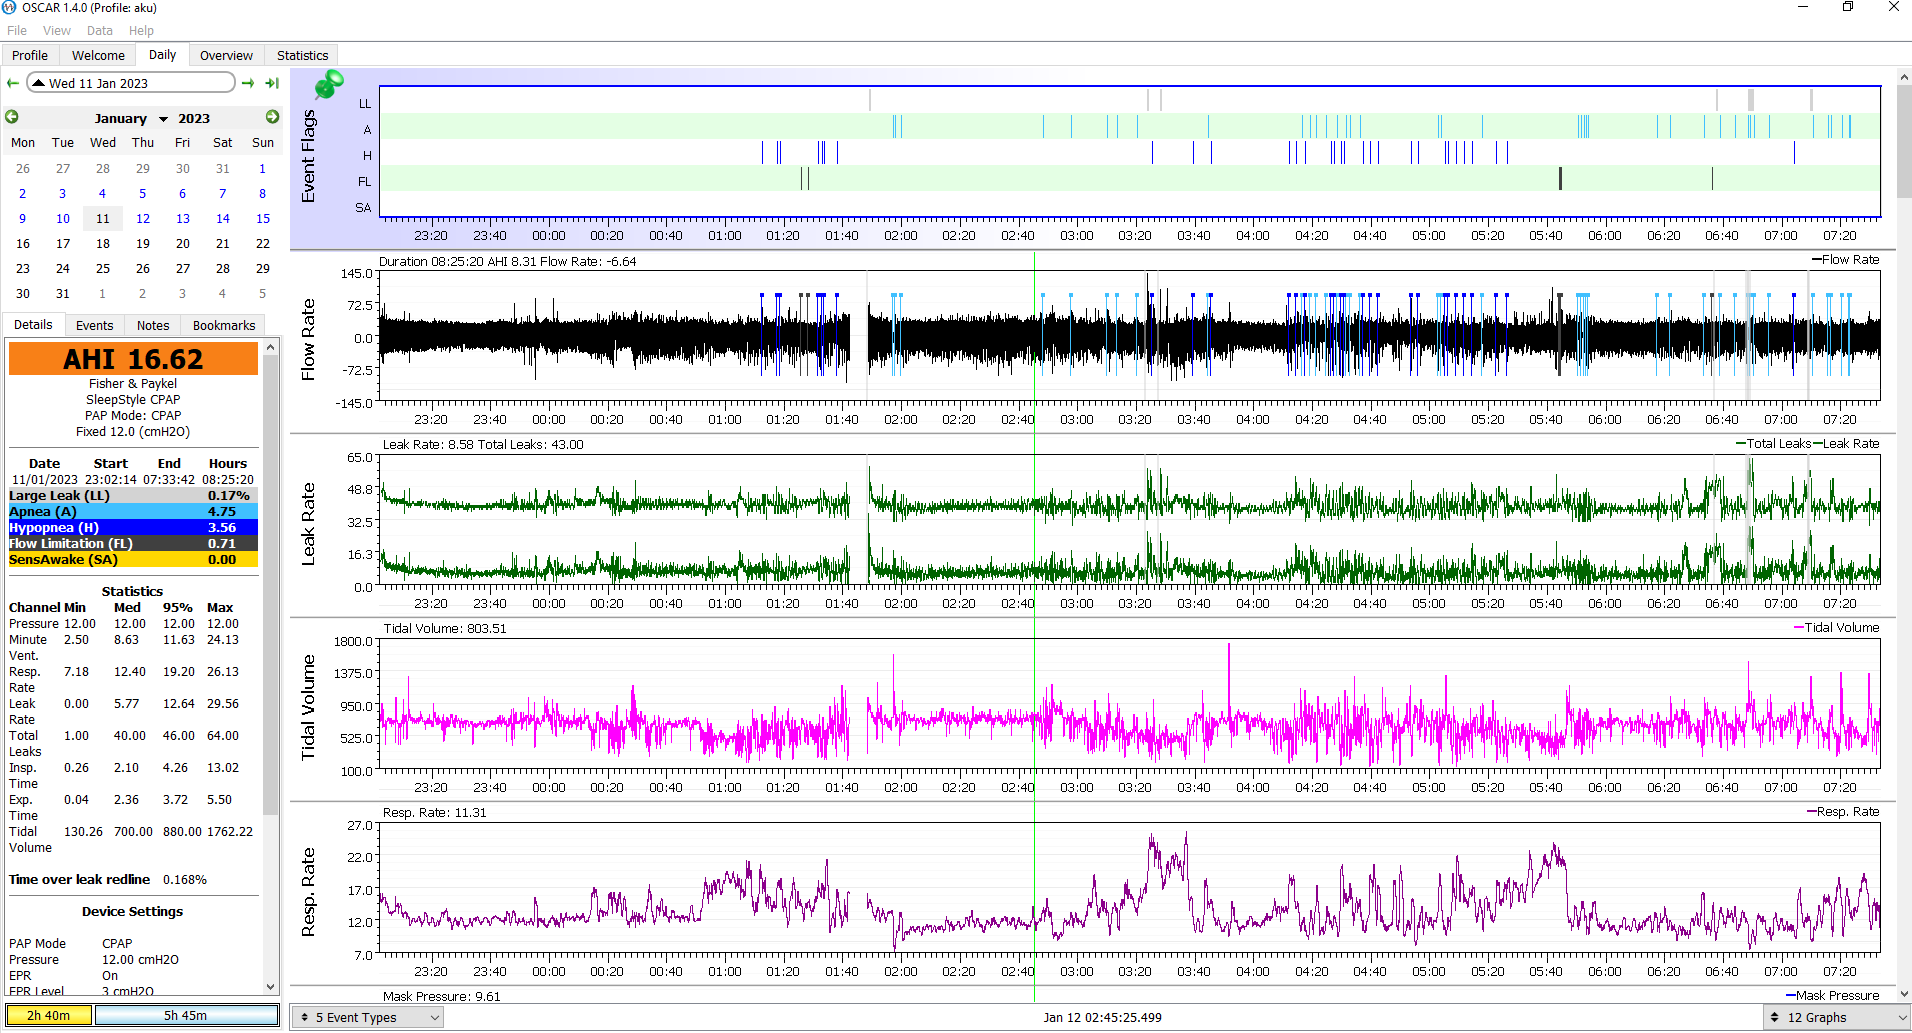The height and width of the screenshot is (1033, 1912).
Task: Go to the next day arrow
Action: click(x=248, y=83)
